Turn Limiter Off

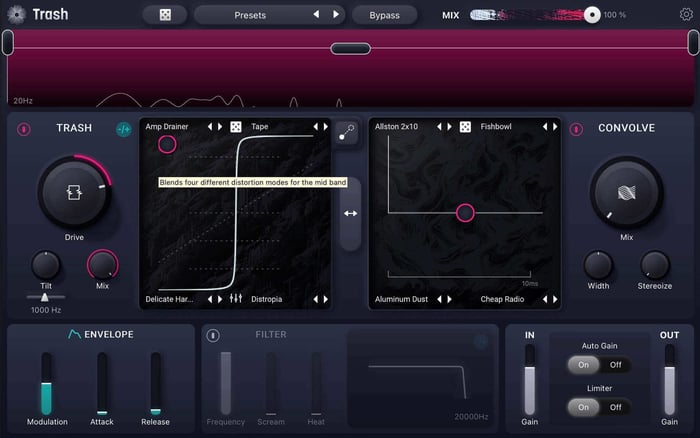tap(616, 407)
